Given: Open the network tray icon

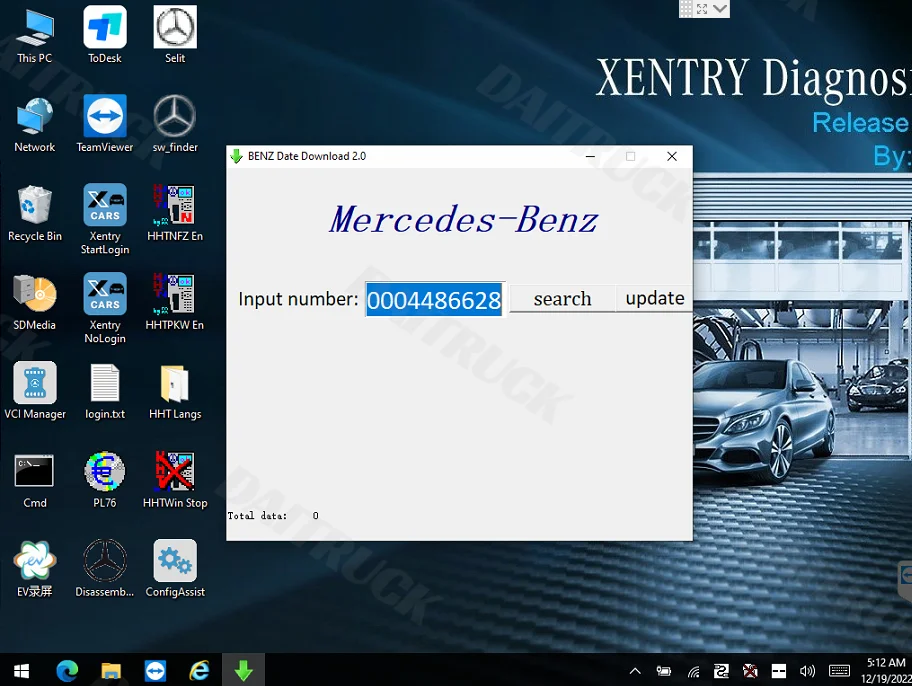Looking at the screenshot, I should (693, 672).
